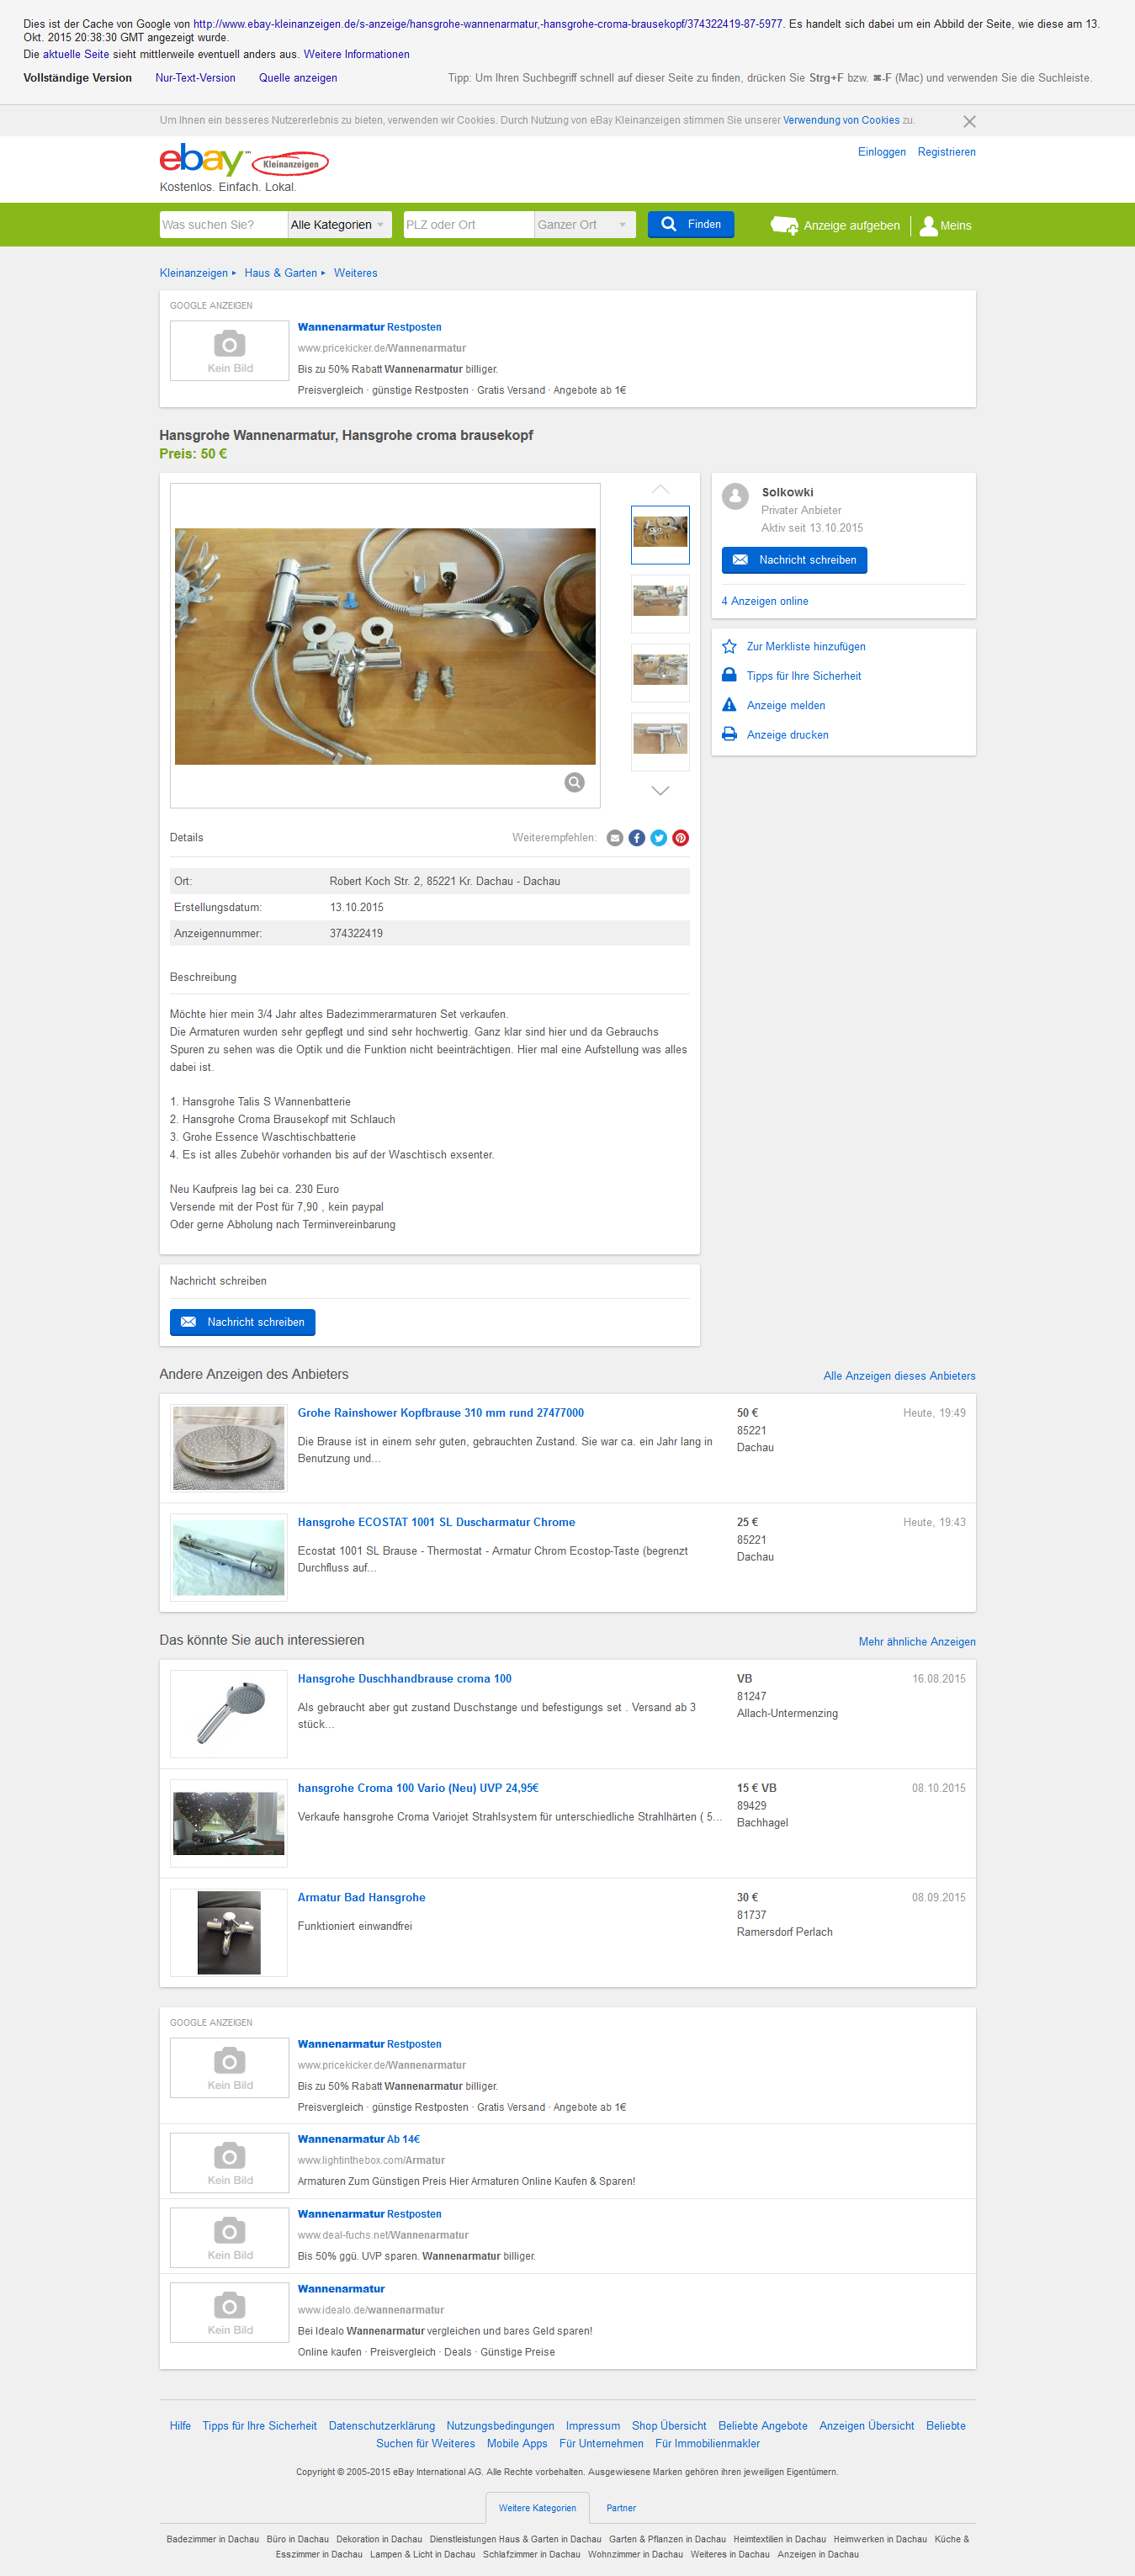1135x2576 pixels.
Task: Open Mobile Apps footer link
Action: click(517, 2444)
